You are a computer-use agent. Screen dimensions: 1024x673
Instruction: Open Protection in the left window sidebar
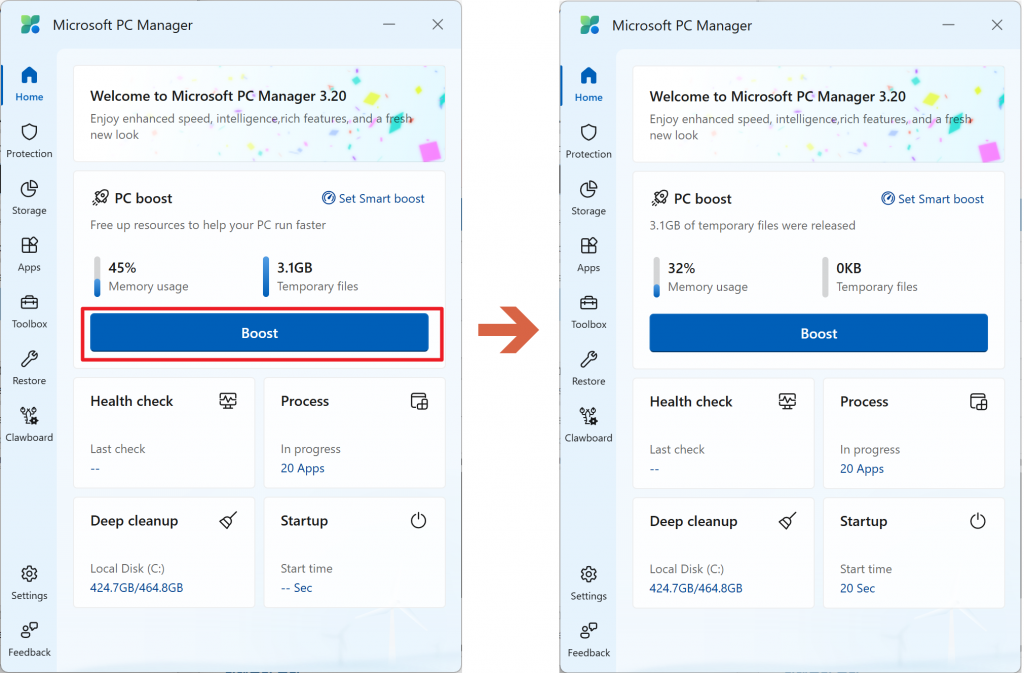tap(29, 141)
